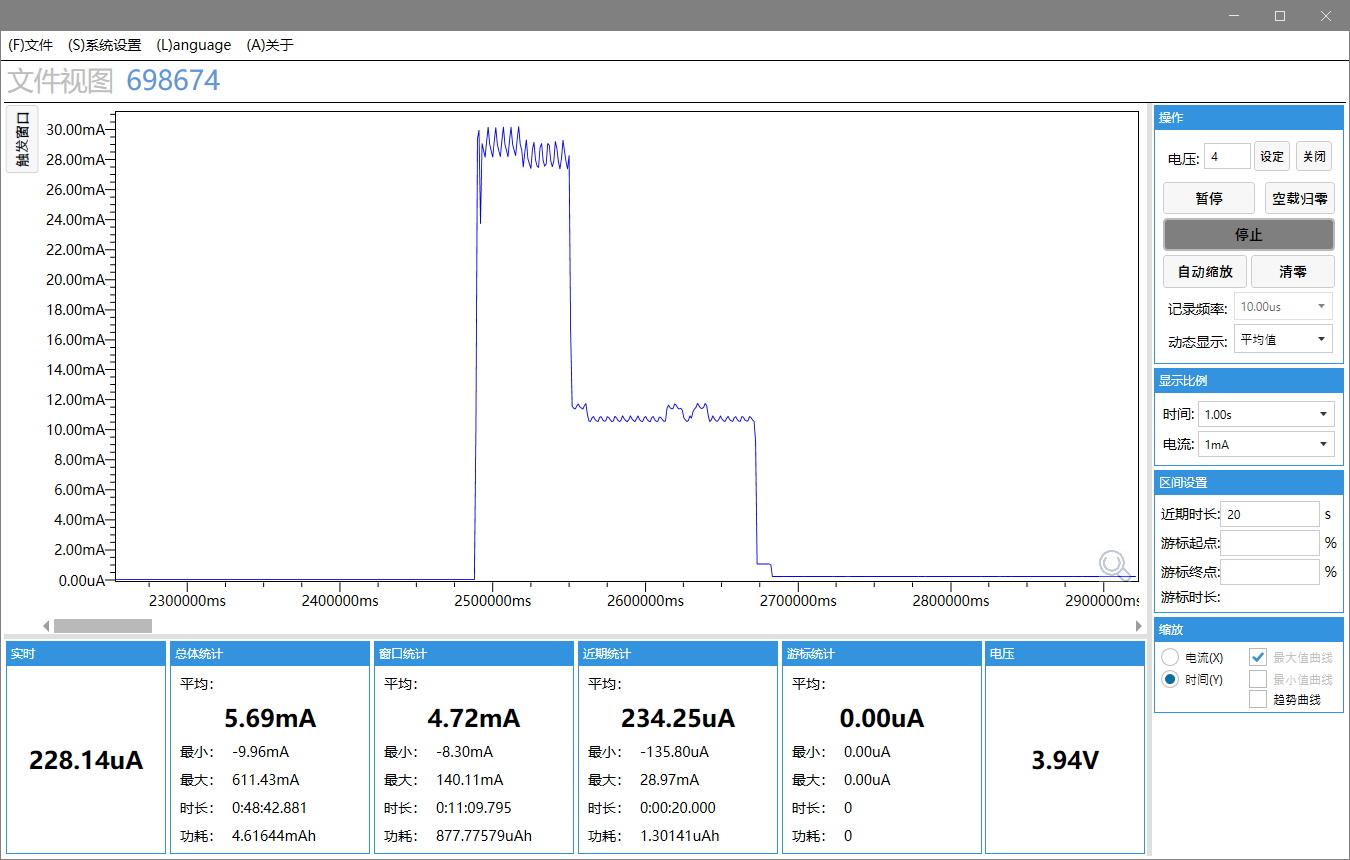Toggle the 最大值曲线 checkbox

tap(1258, 657)
